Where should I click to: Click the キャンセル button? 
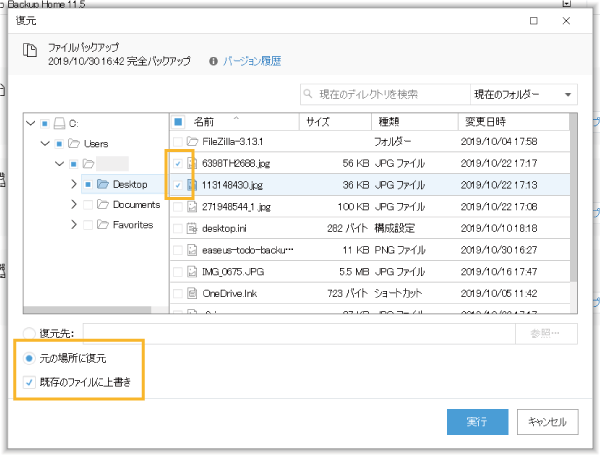(548, 422)
